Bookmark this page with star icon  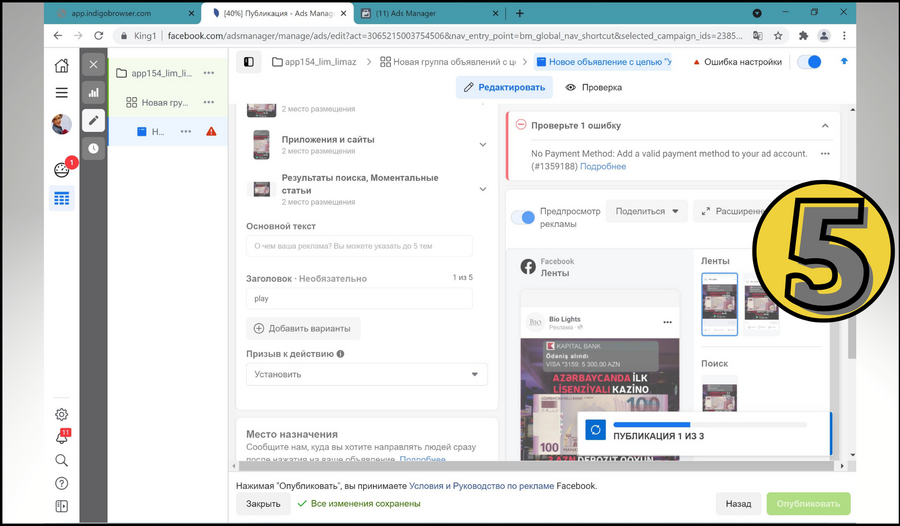pos(778,36)
